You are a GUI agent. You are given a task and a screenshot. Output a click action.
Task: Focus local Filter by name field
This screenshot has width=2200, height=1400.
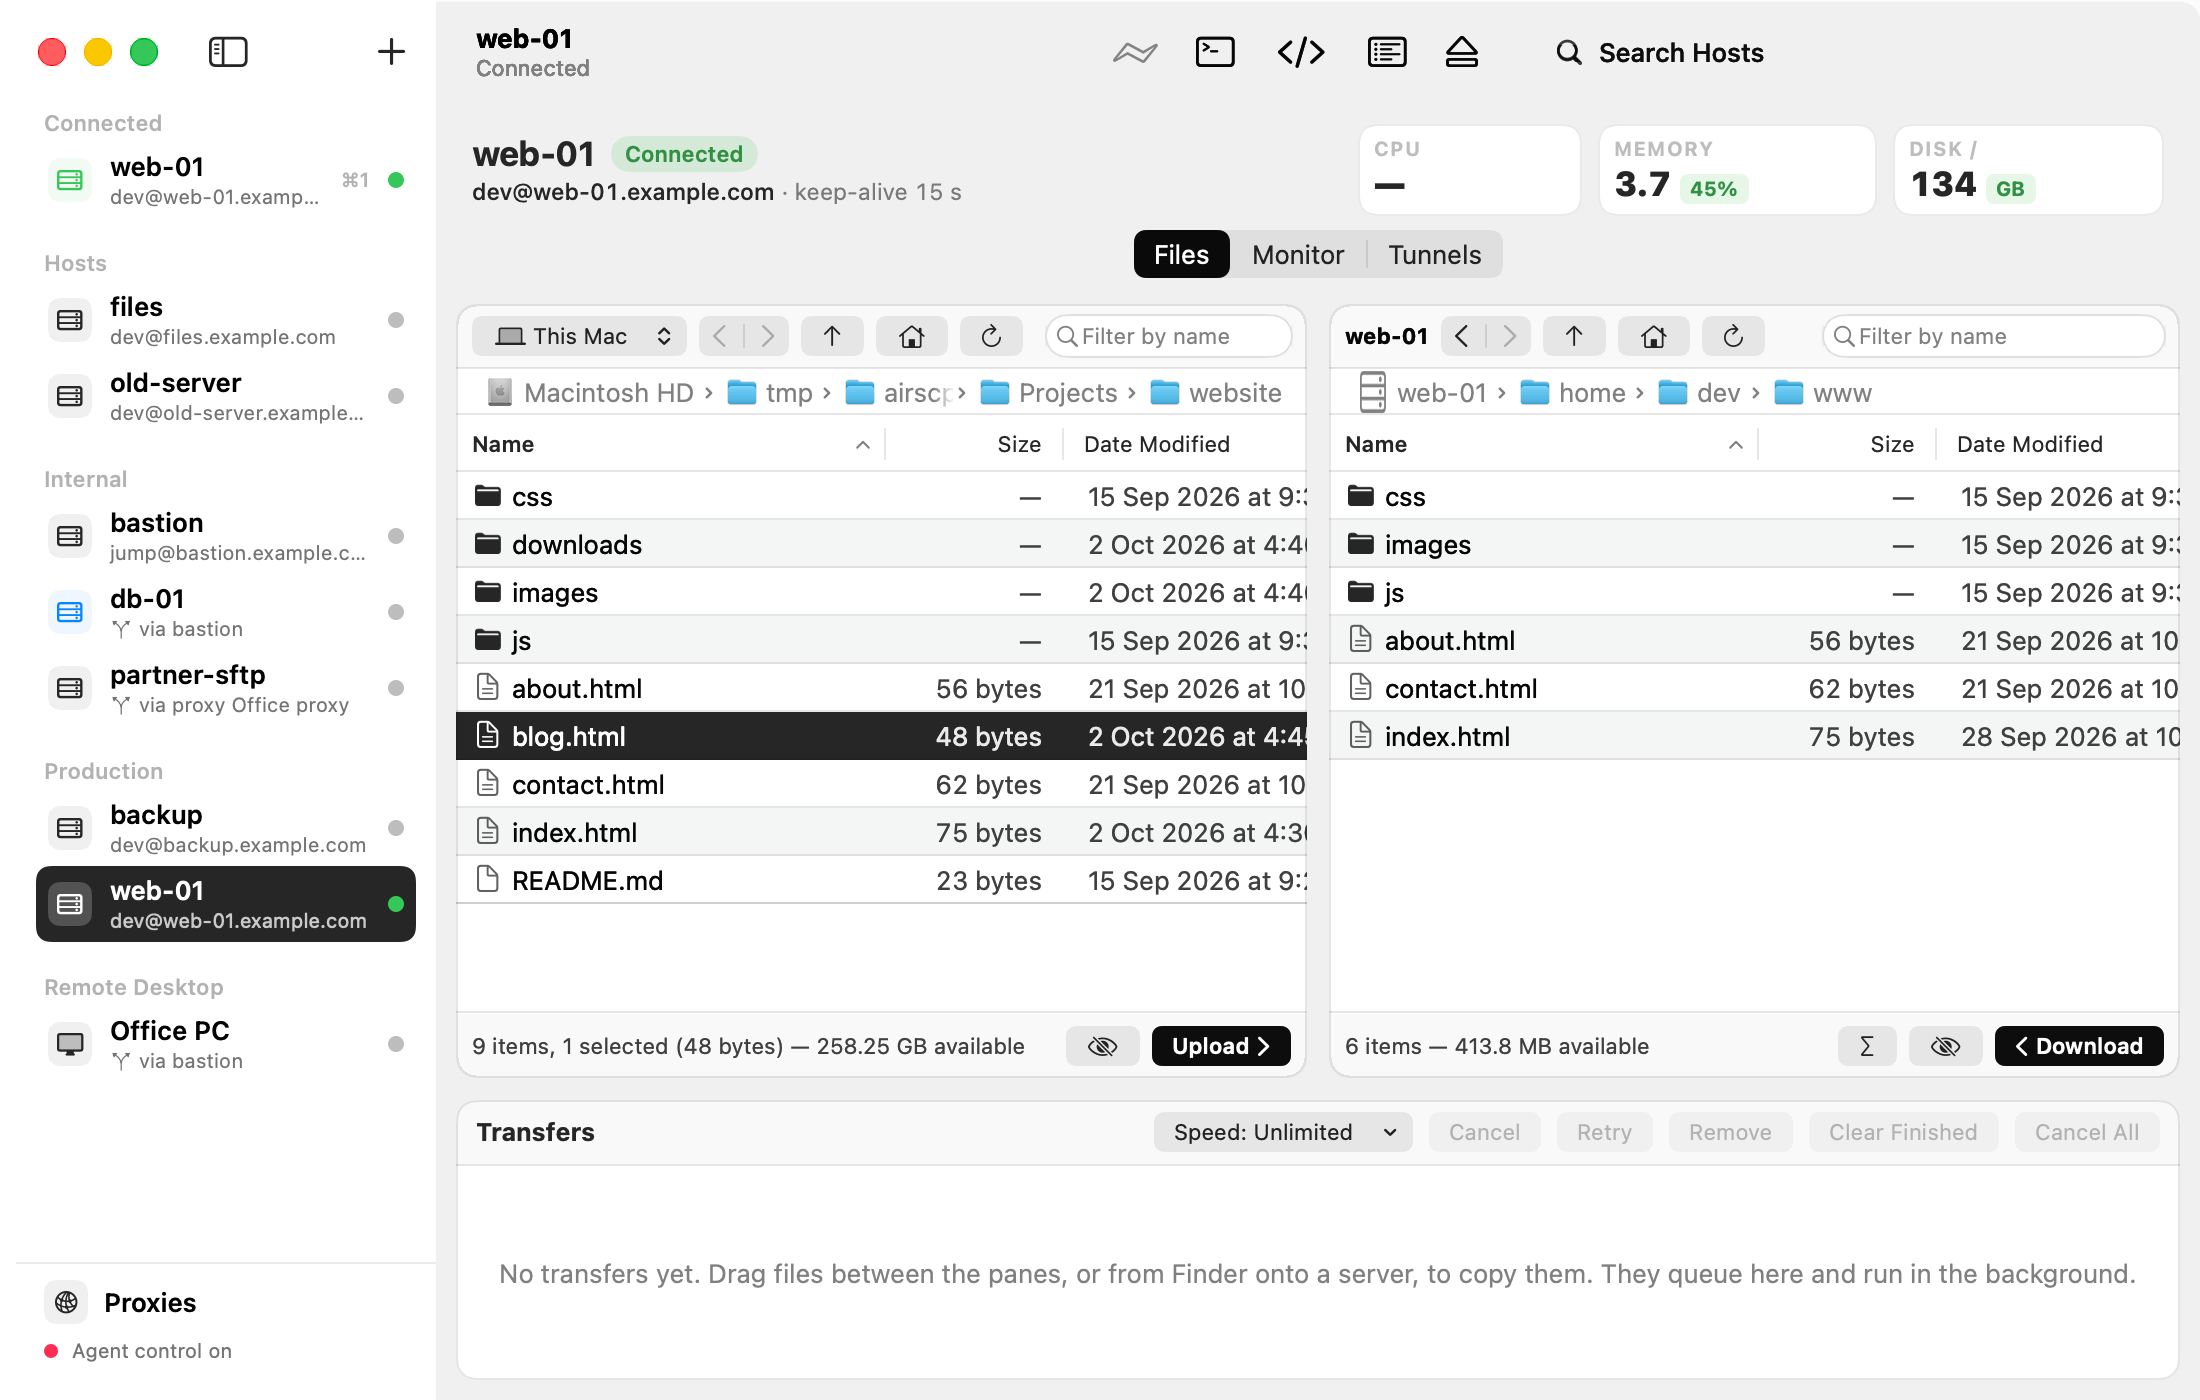tap(1169, 336)
